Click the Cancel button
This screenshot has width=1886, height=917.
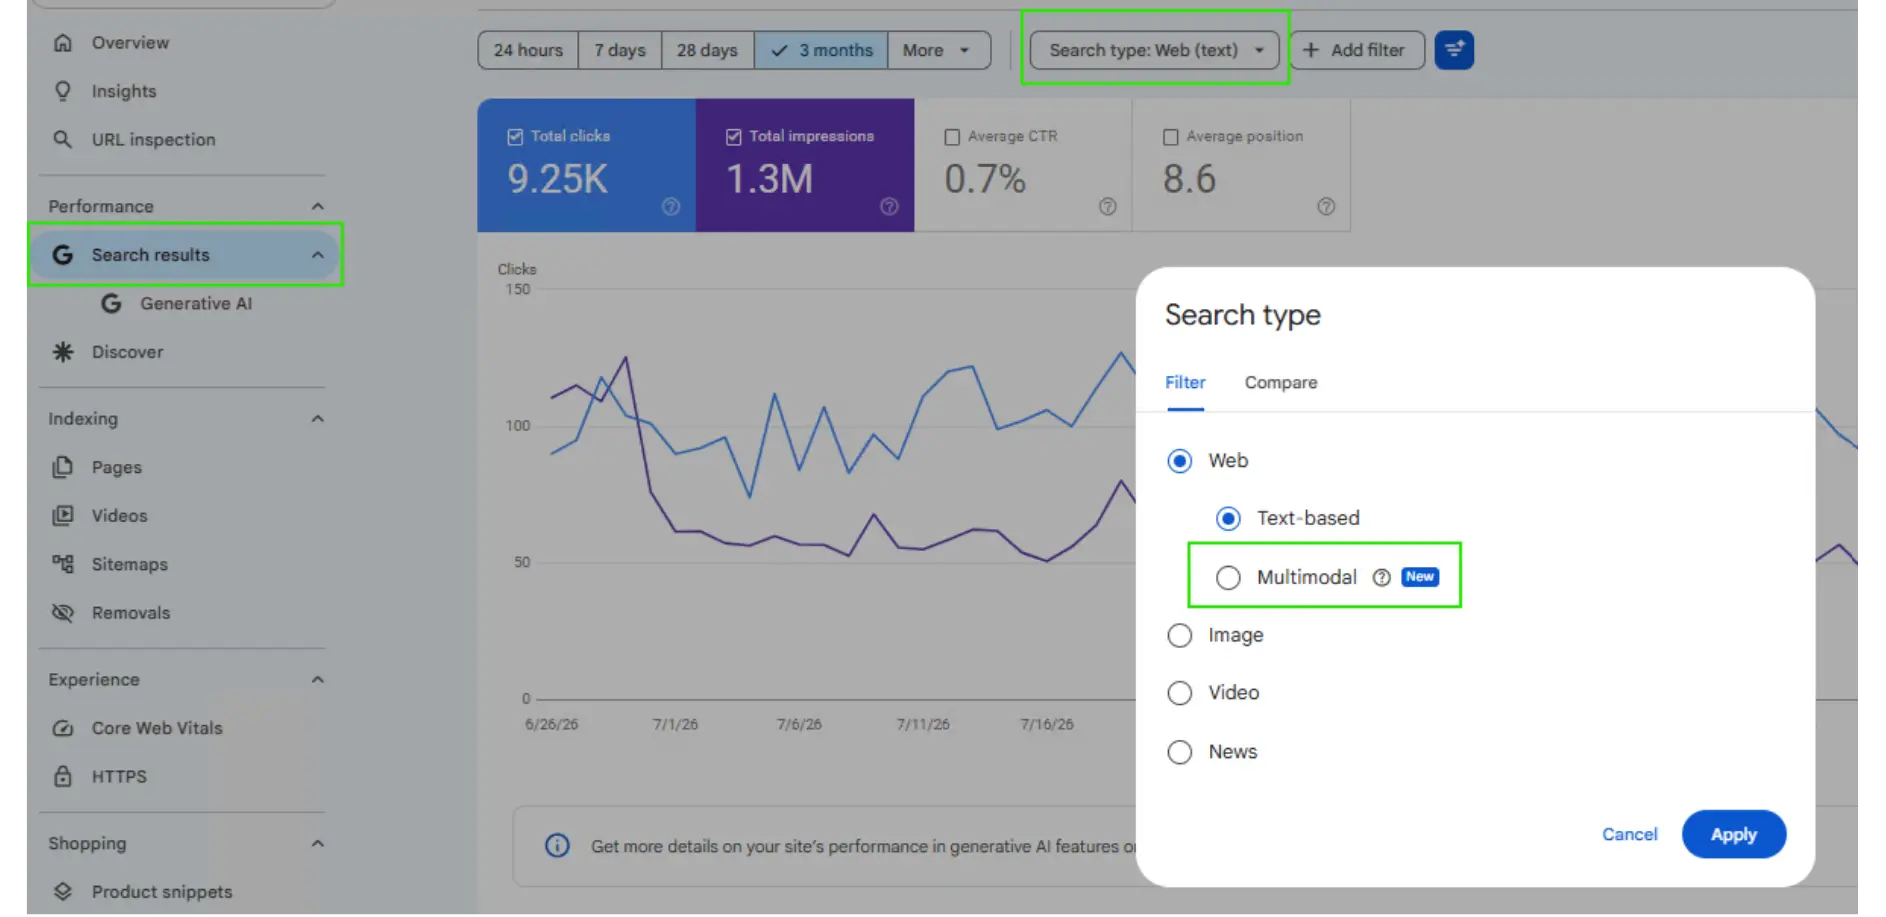point(1629,834)
